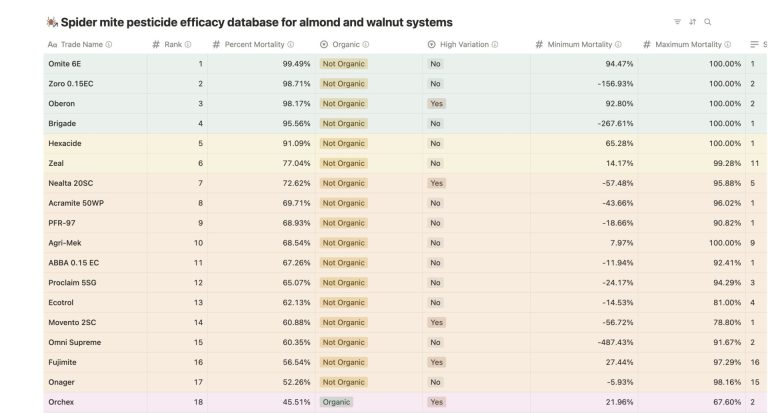This screenshot has height=413, width=768.
Task: Click info icon next to Trade Name
Action: [109, 45]
